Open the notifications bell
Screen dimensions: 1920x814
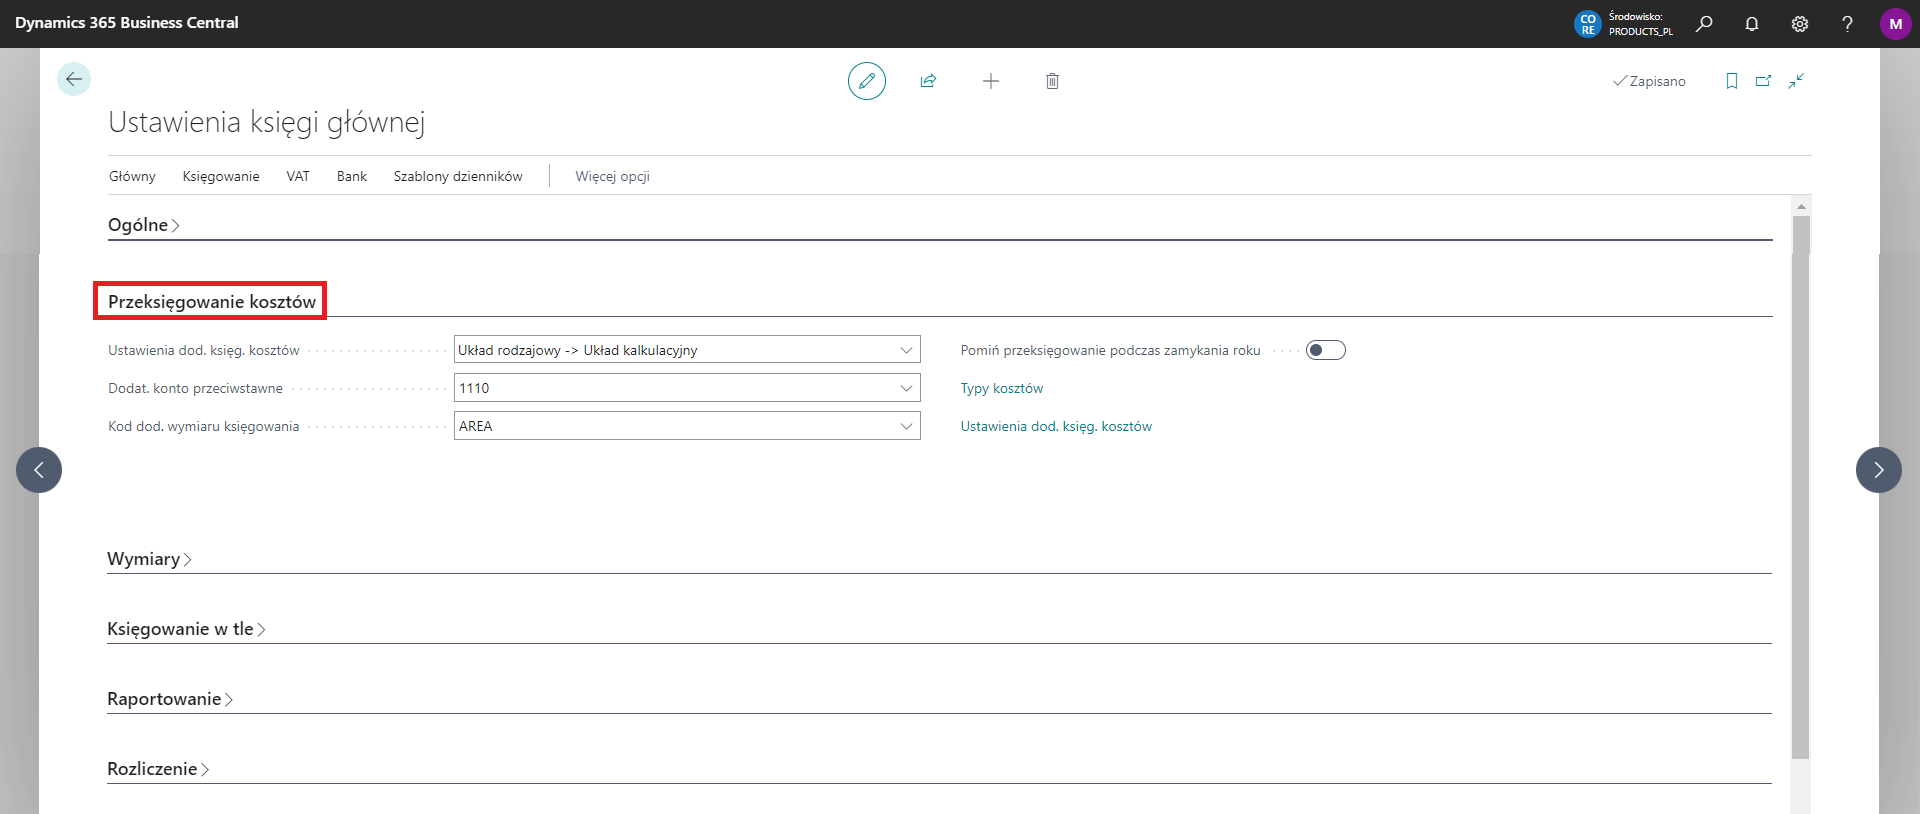point(1751,24)
